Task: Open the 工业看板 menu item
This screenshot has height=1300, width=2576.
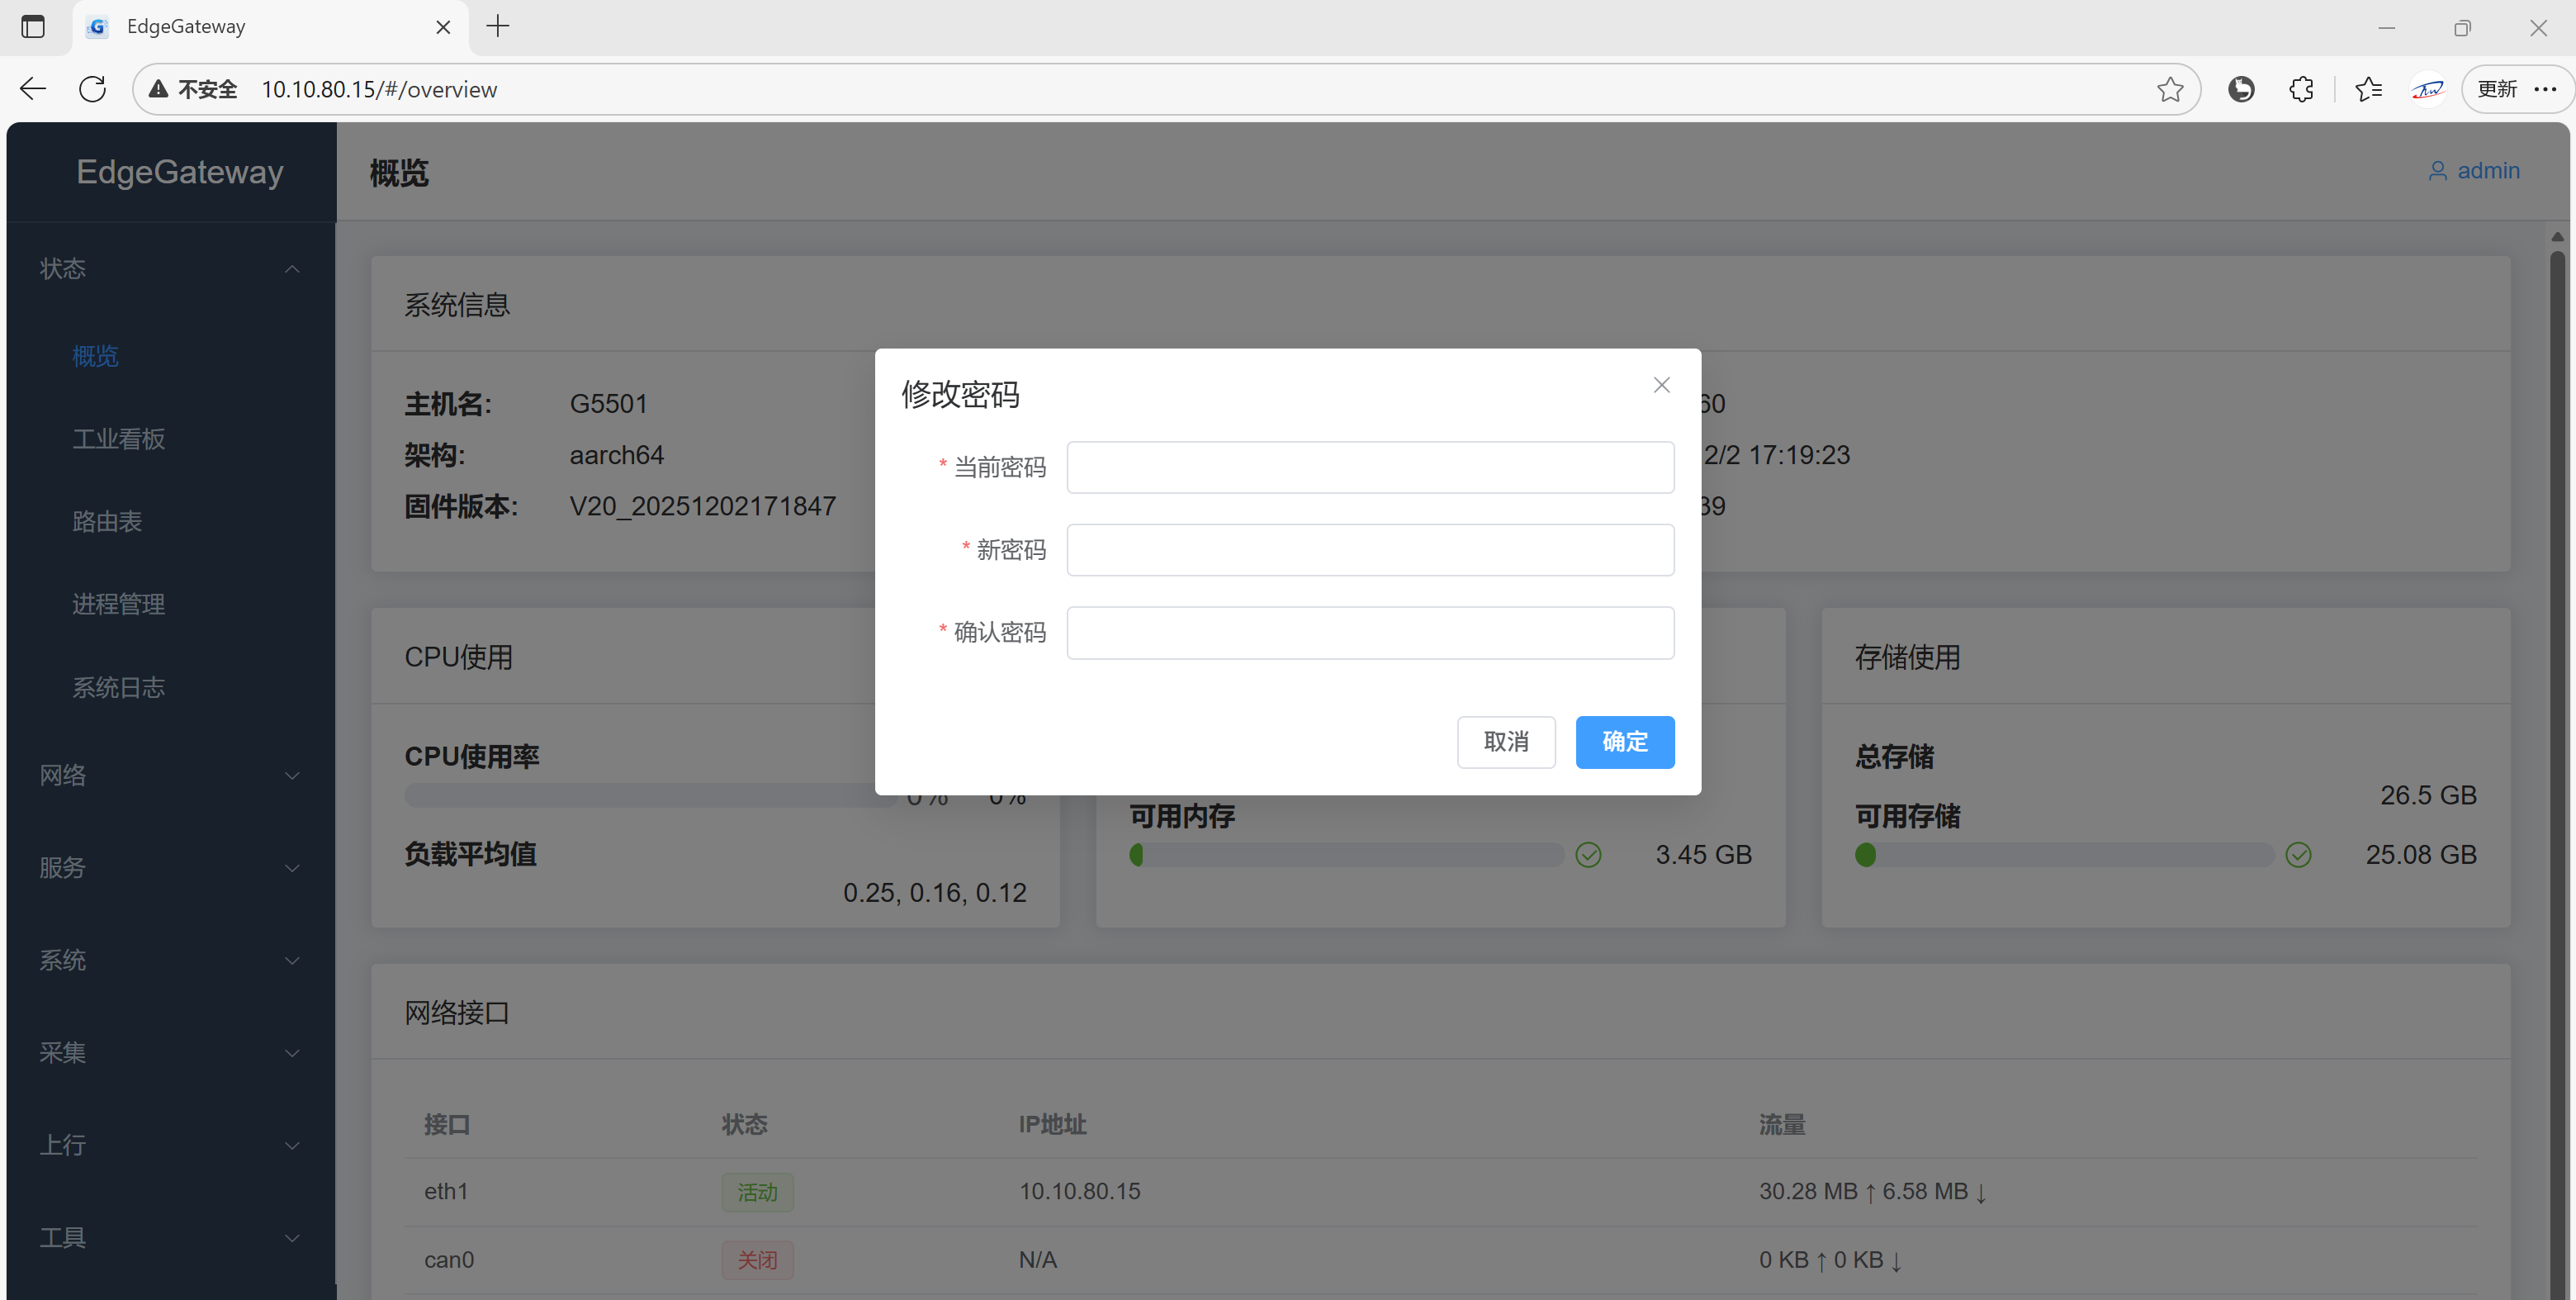Action: pyautogui.click(x=119, y=438)
